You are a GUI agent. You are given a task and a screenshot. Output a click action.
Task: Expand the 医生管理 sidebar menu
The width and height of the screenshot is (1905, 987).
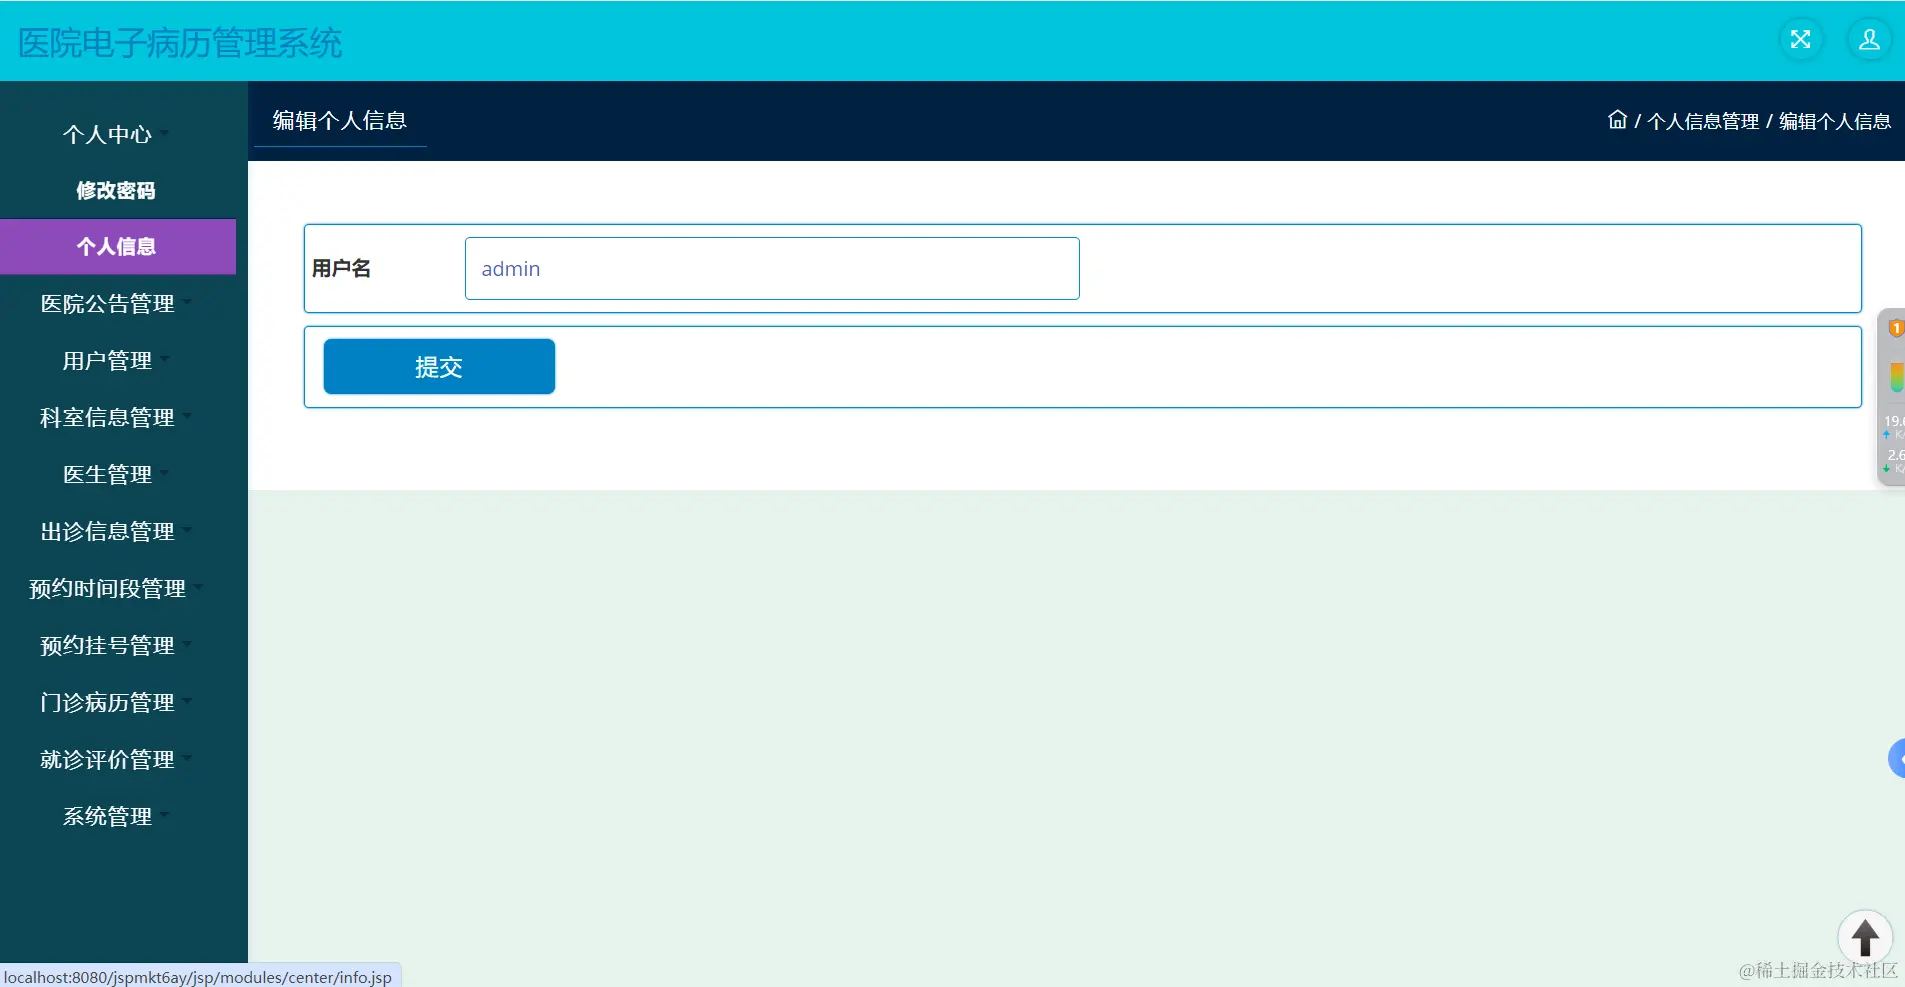click(x=117, y=474)
